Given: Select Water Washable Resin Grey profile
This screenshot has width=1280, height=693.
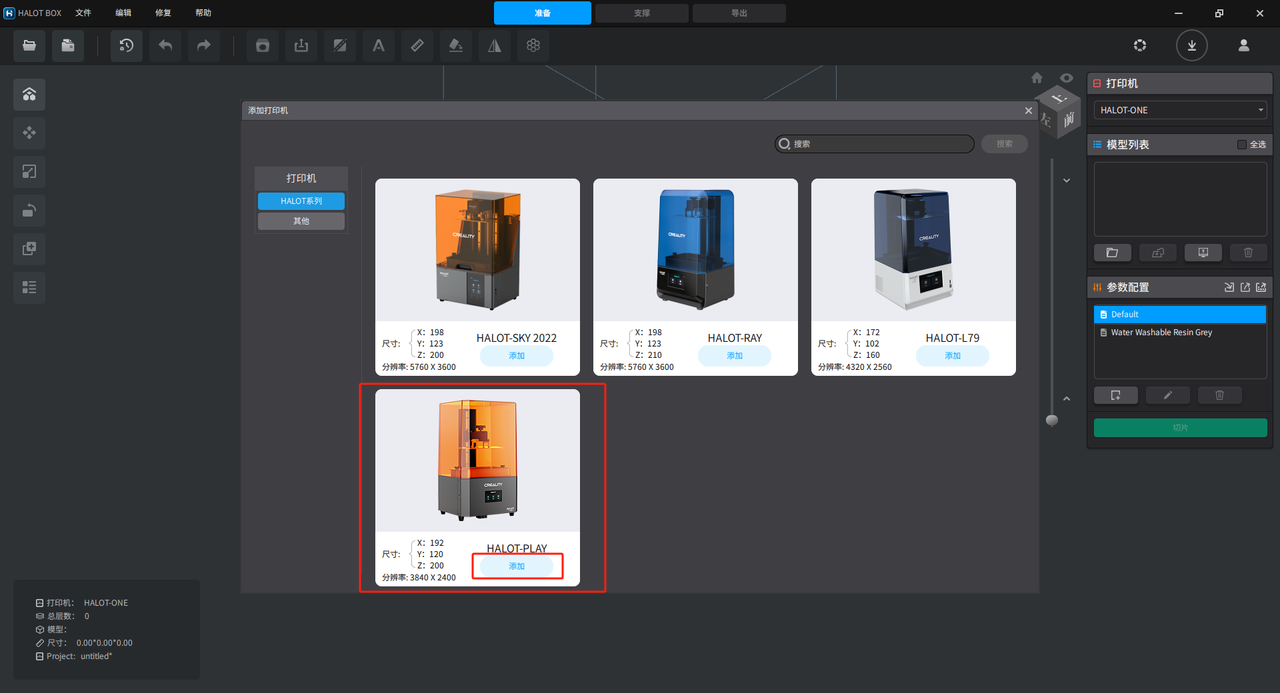Looking at the screenshot, I should (x=1180, y=332).
